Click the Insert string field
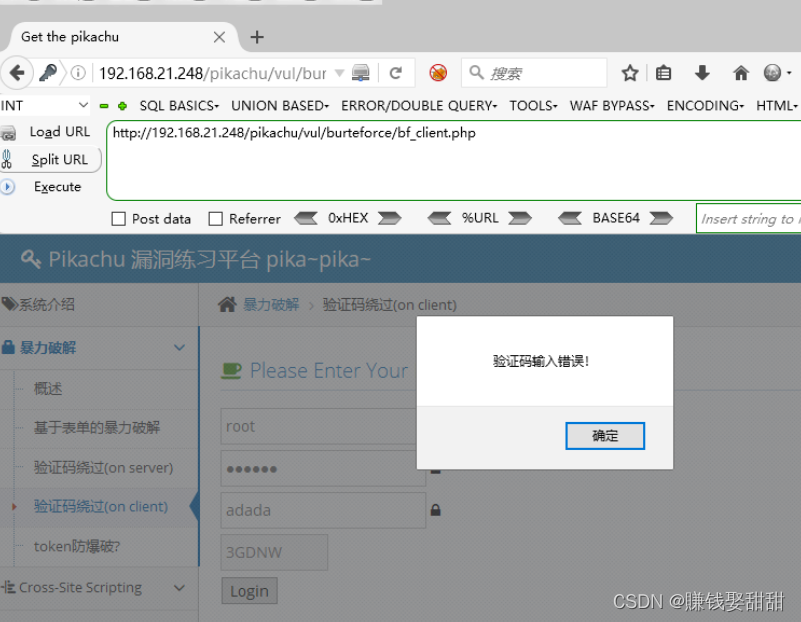The image size is (801, 622). point(748,219)
